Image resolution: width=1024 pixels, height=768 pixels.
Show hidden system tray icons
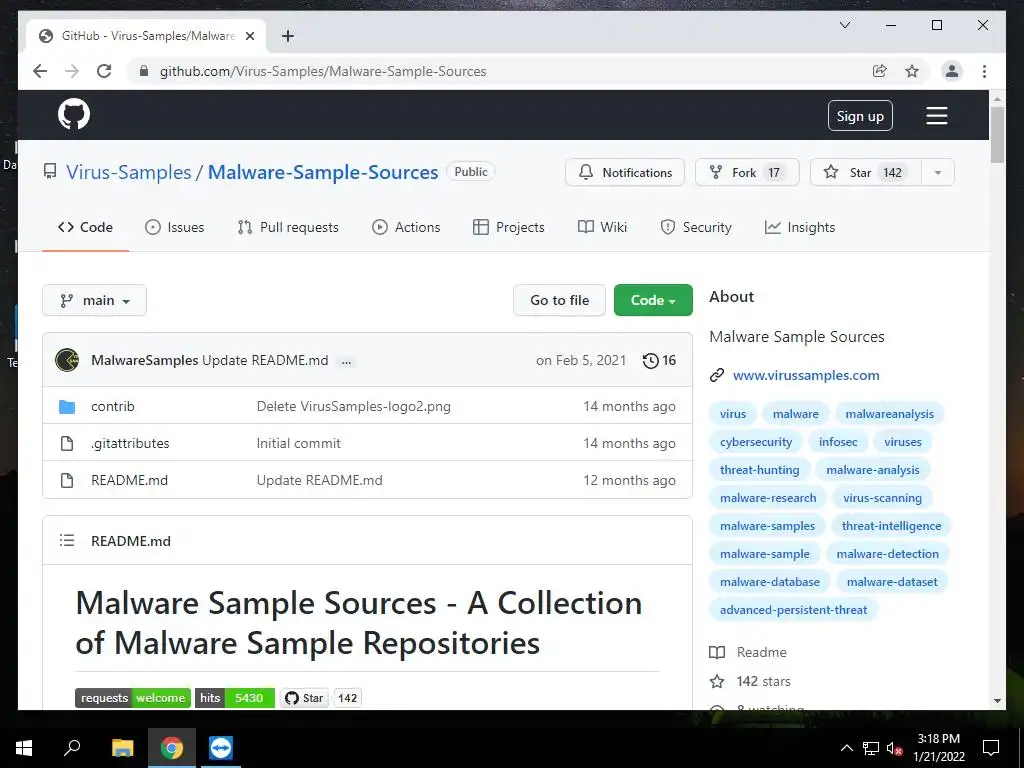[x=846, y=748]
